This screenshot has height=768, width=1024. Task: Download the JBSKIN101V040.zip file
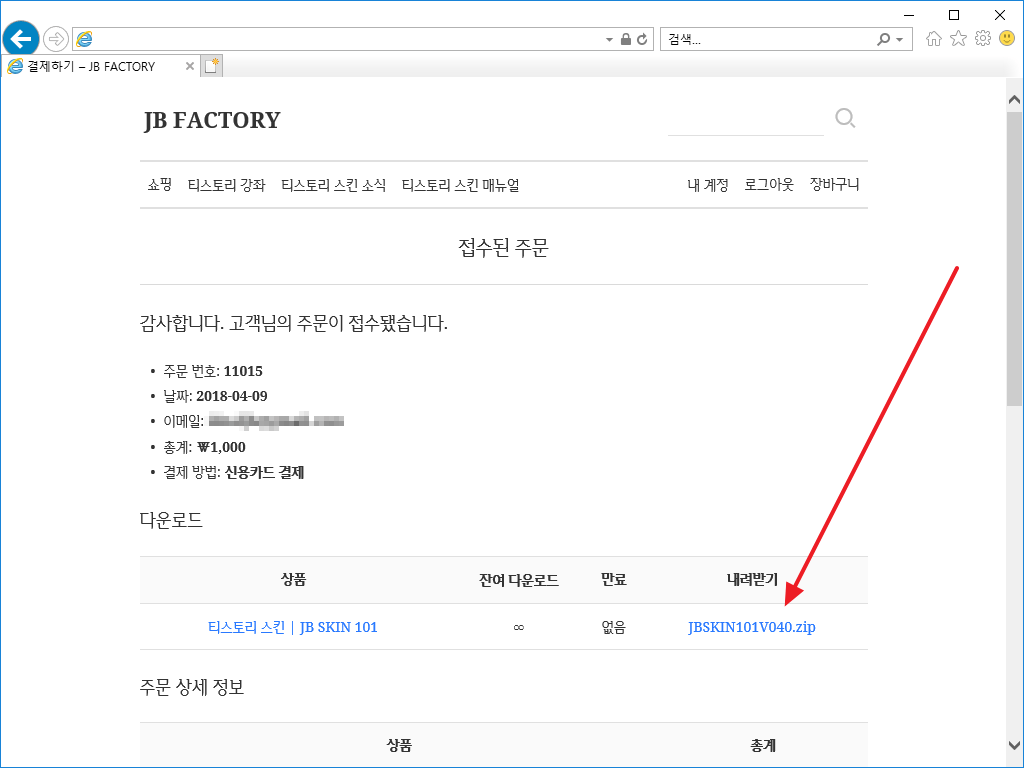click(752, 627)
